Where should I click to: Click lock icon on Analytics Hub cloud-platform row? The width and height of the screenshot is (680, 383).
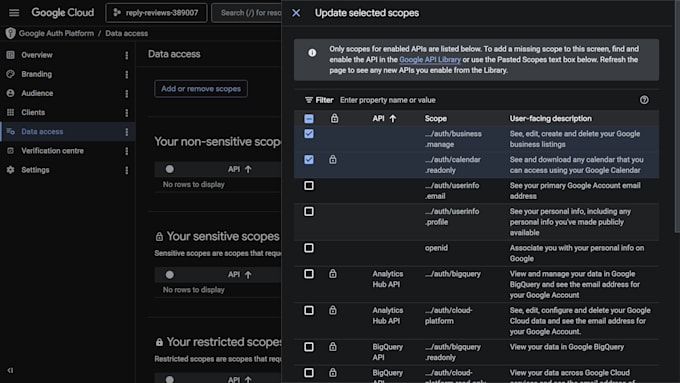(x=333, y=310)
